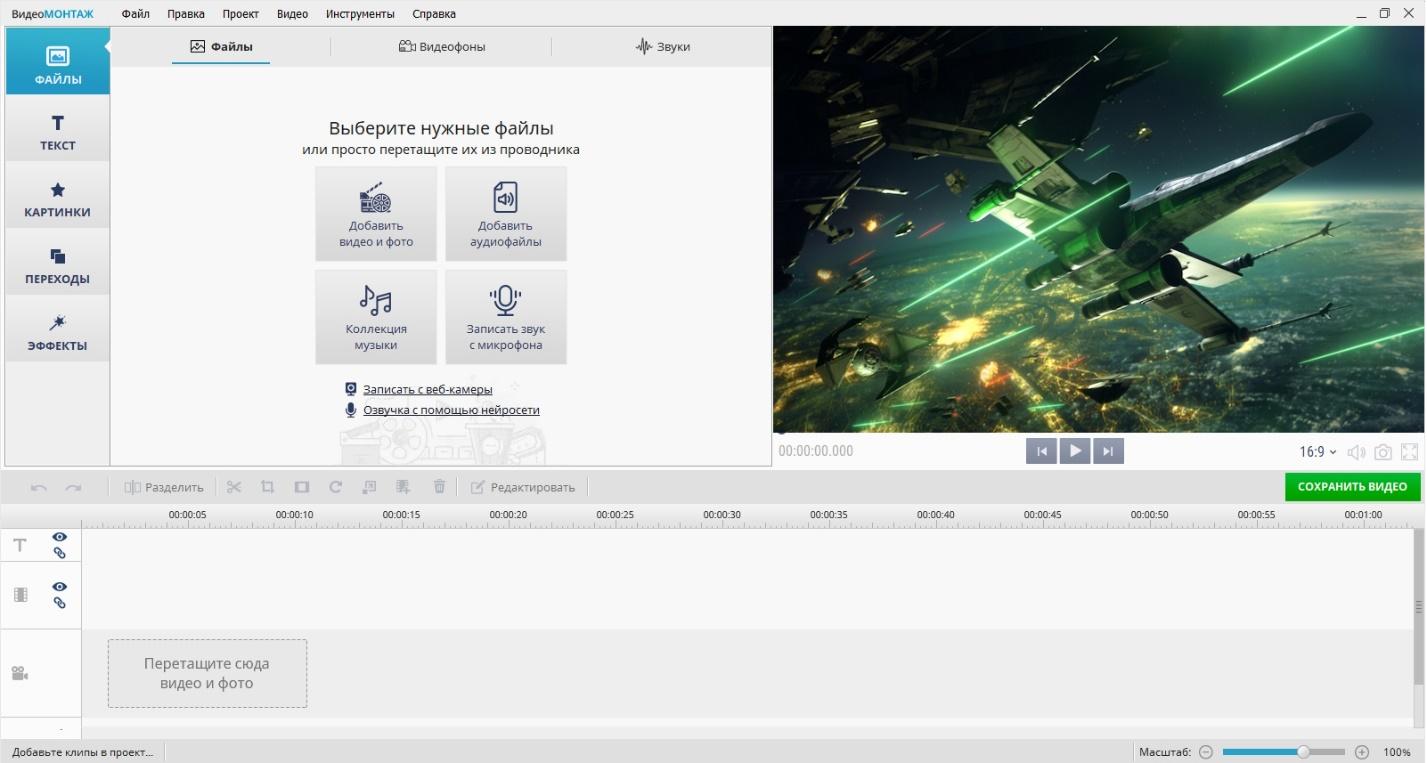Image resolution: width=1427 pixels, height=763 pixels.
Task: Click Добавить аудиофайлы tile
Action: pyautogui.click(x=506, y=214)
